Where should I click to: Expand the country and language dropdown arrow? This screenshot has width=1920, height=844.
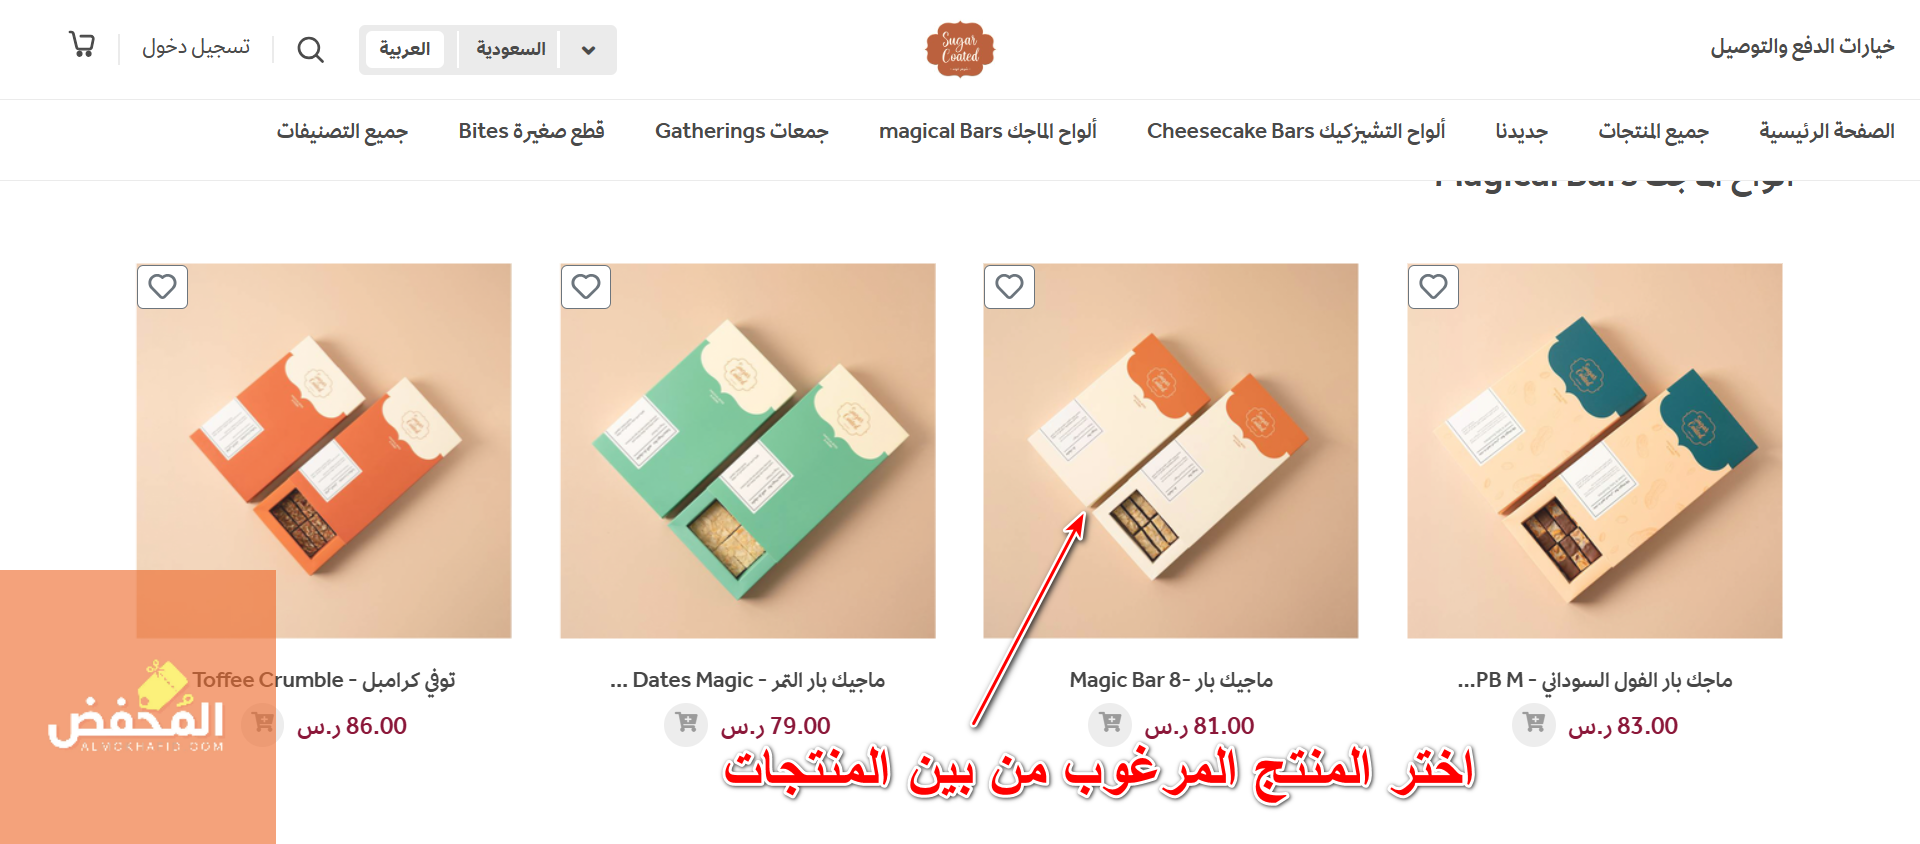[589, 50]
